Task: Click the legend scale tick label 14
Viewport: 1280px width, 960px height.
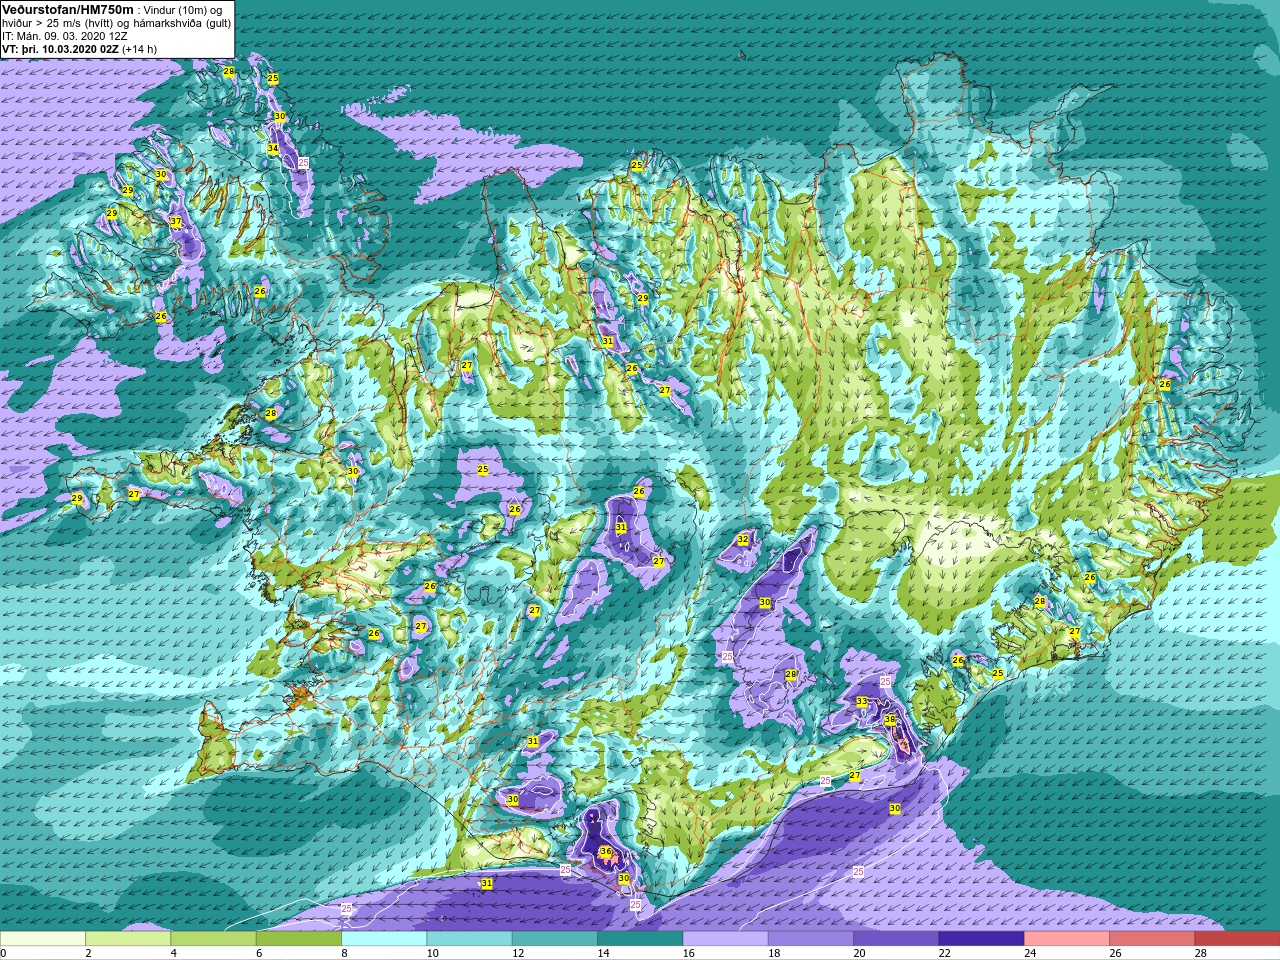Action: (604, 953)
